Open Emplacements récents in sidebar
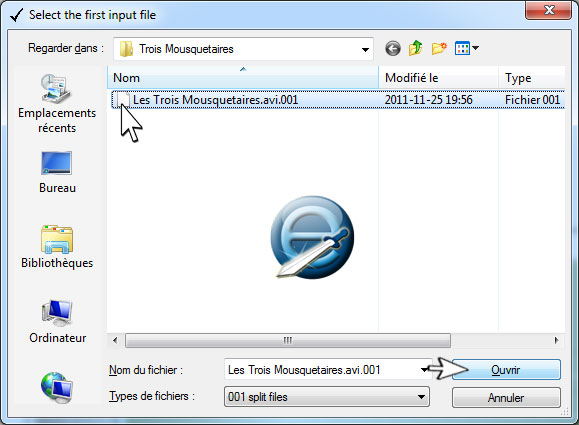The height and width of the screenshot is (425, 579). pos(57,103)
